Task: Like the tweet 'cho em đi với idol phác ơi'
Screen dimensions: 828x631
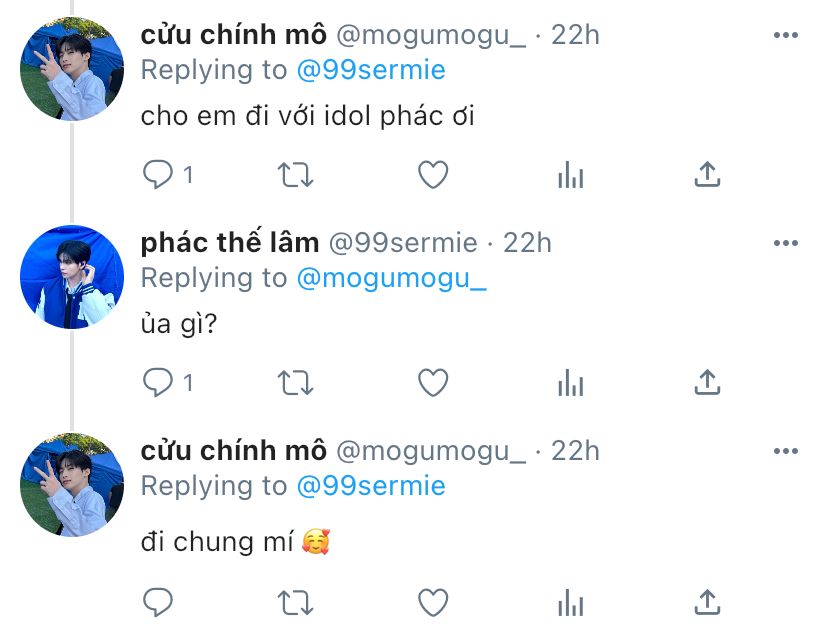Action: (433, 174)
